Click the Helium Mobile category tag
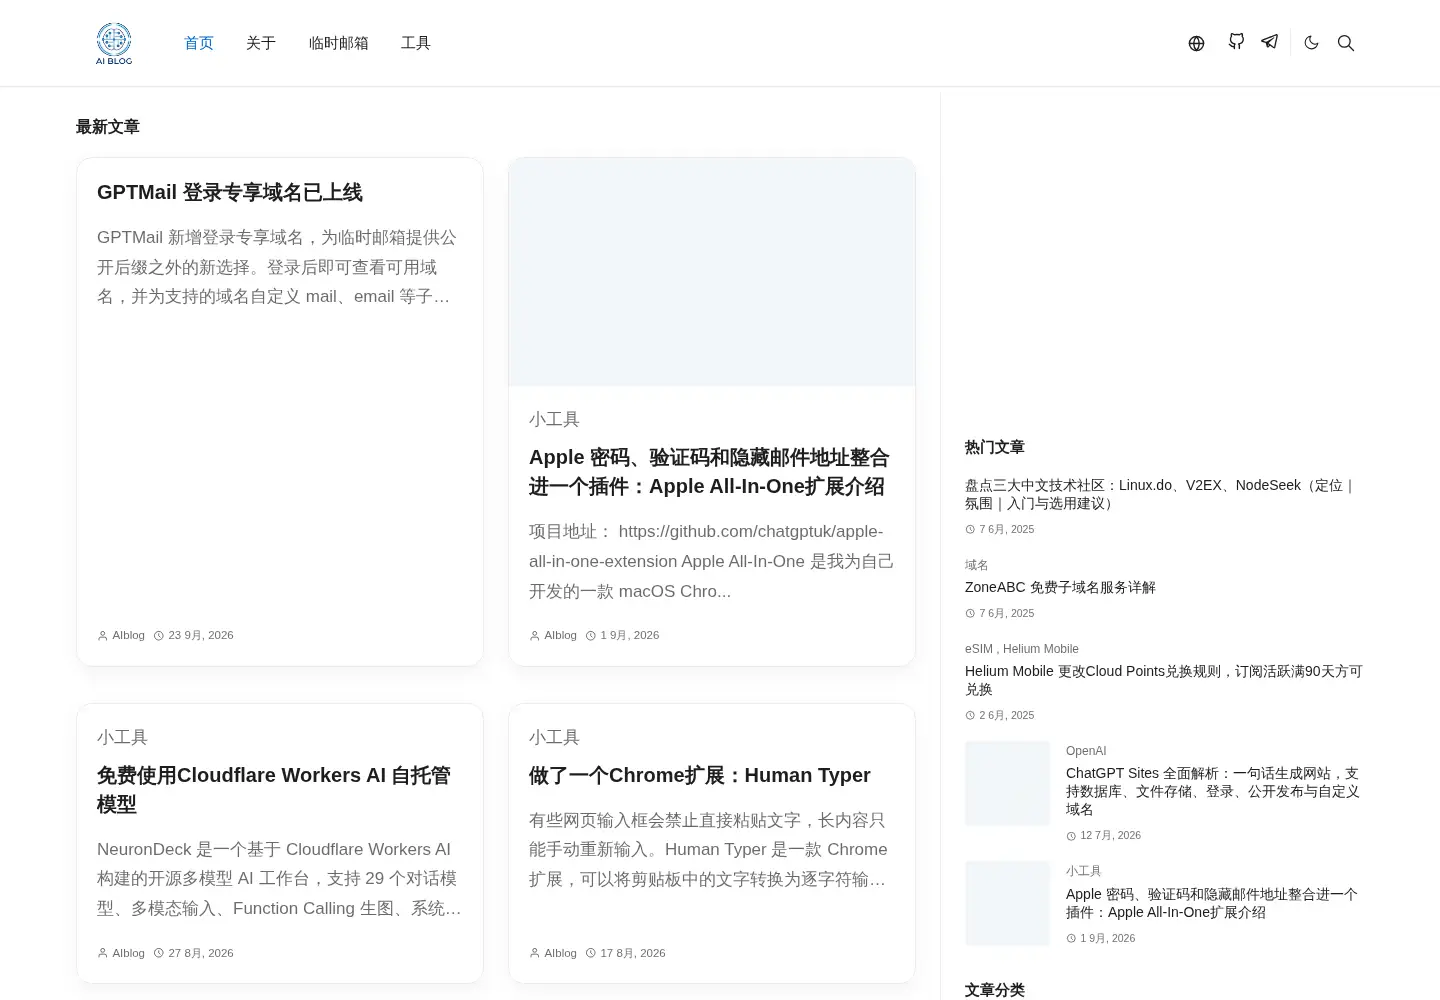The width and height of the screenshot is (1440, 1000). [1041, 649]
